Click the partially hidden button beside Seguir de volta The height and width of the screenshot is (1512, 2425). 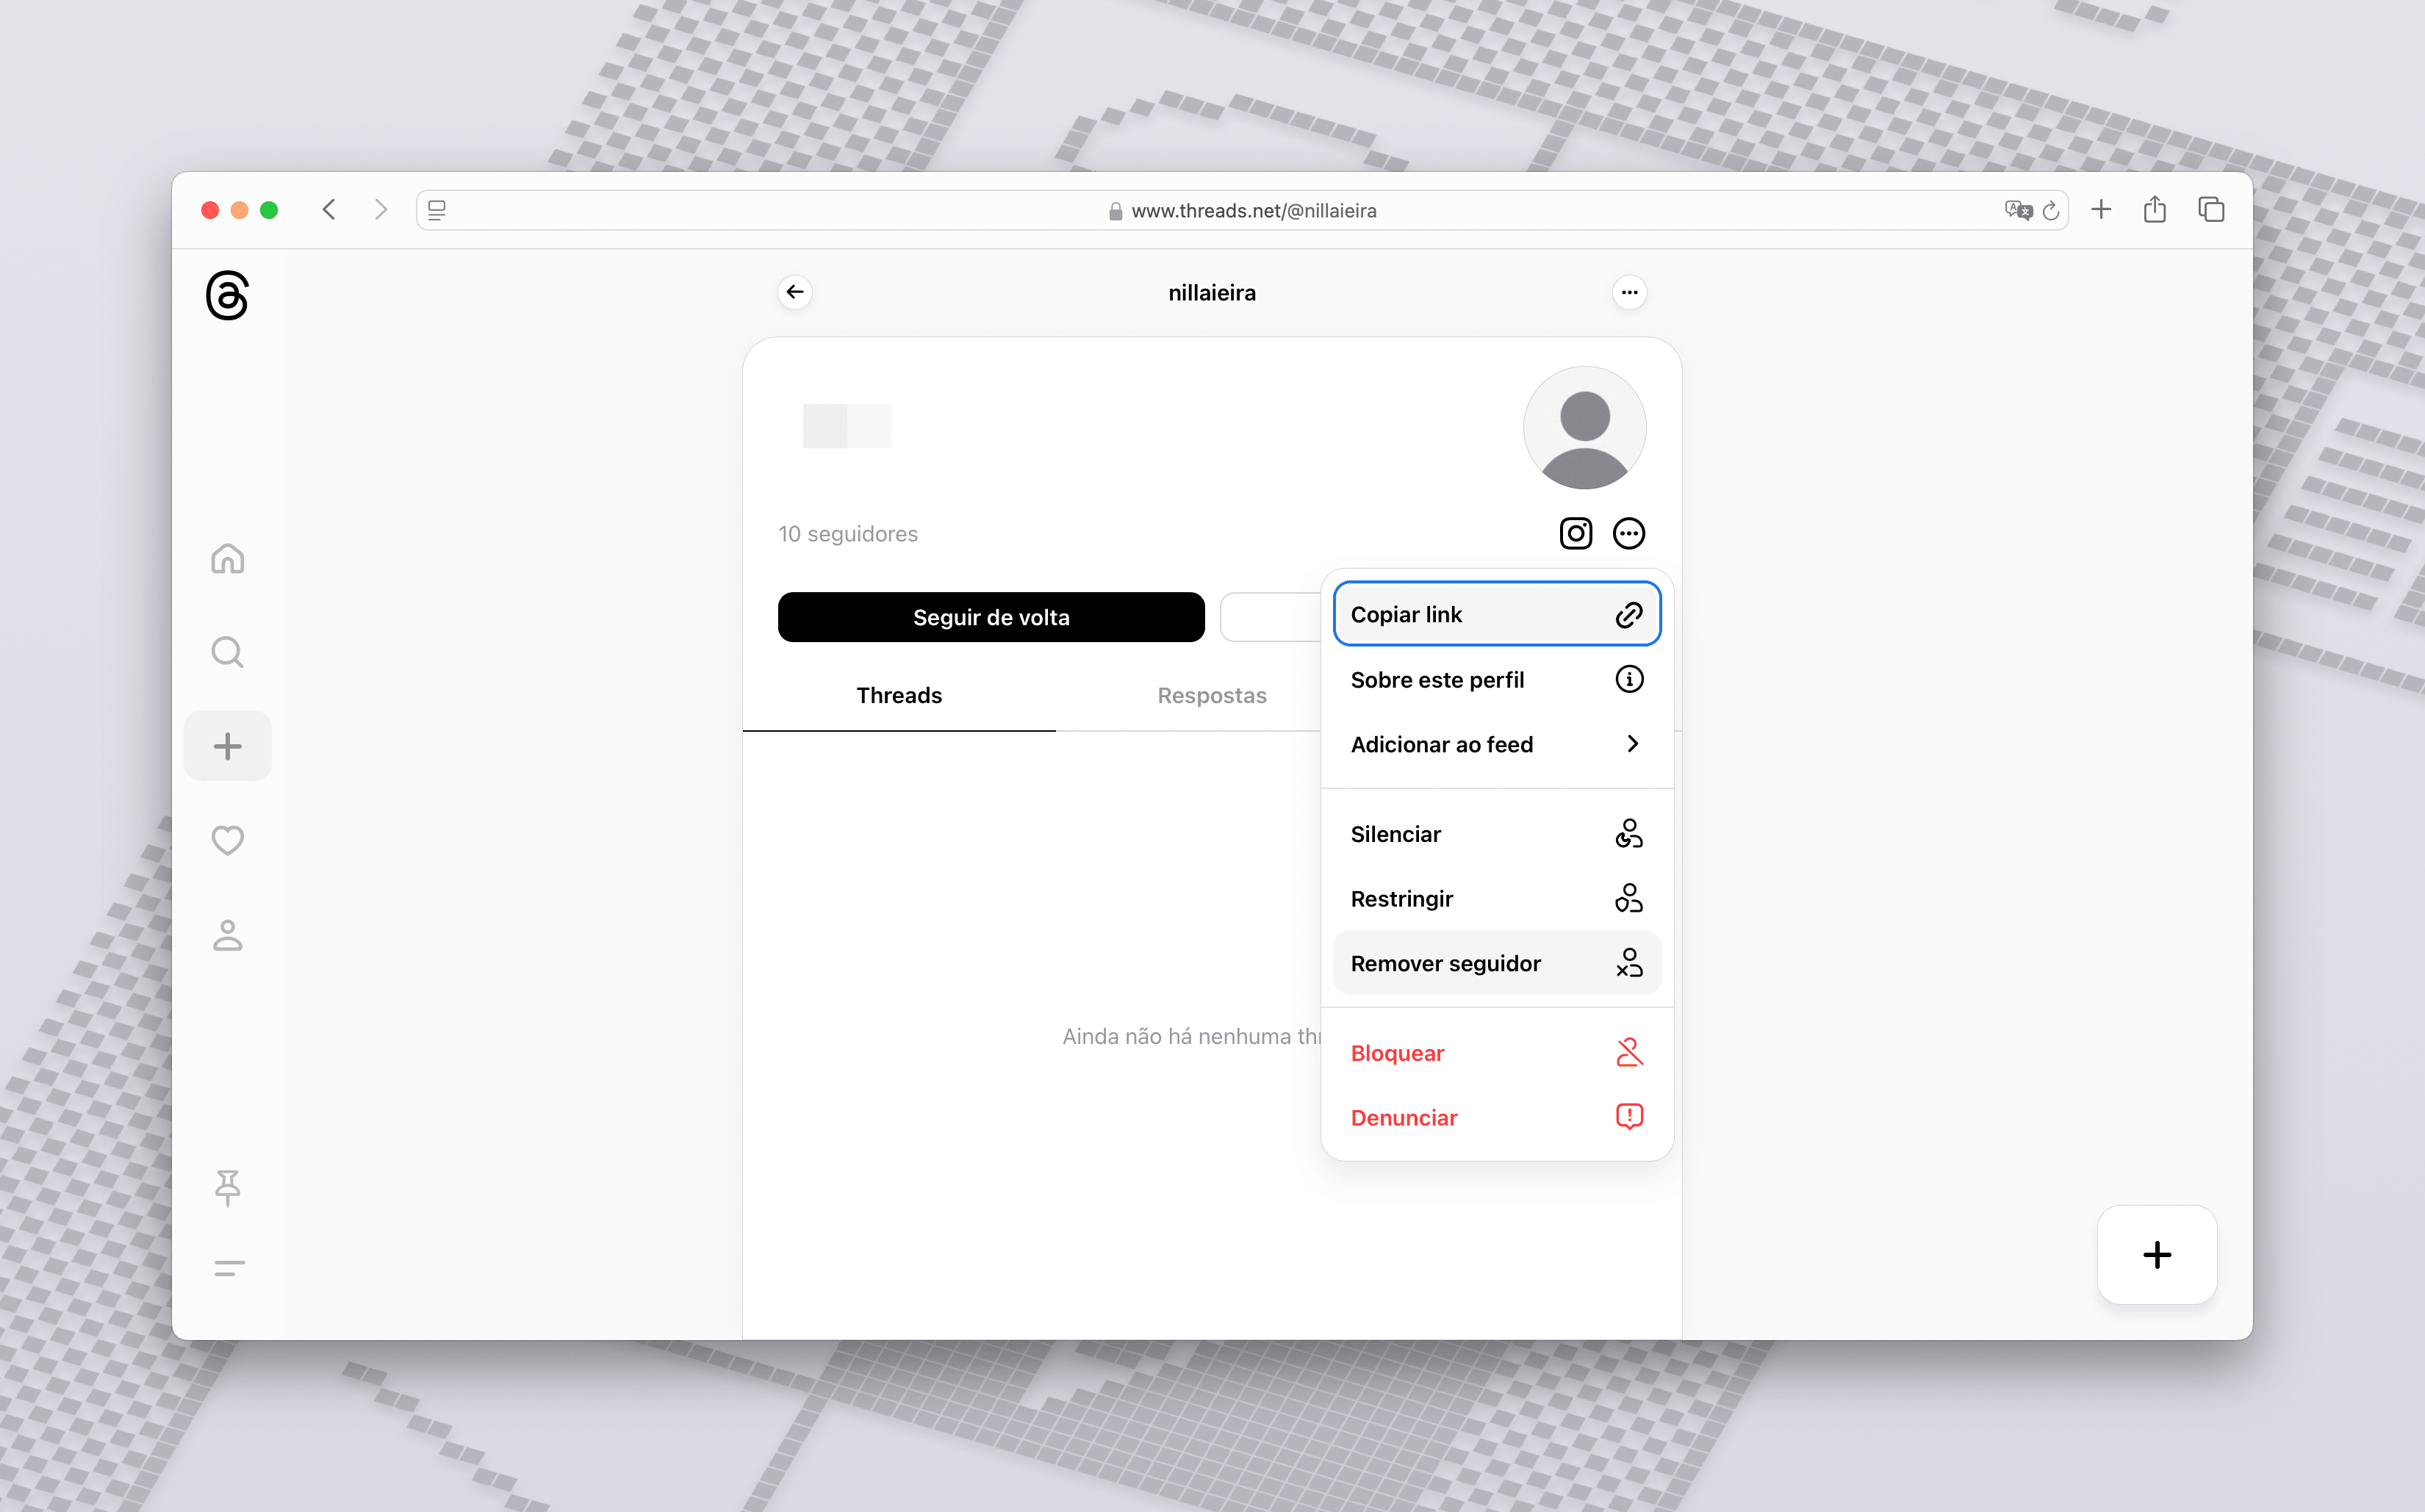point(1271,617)
